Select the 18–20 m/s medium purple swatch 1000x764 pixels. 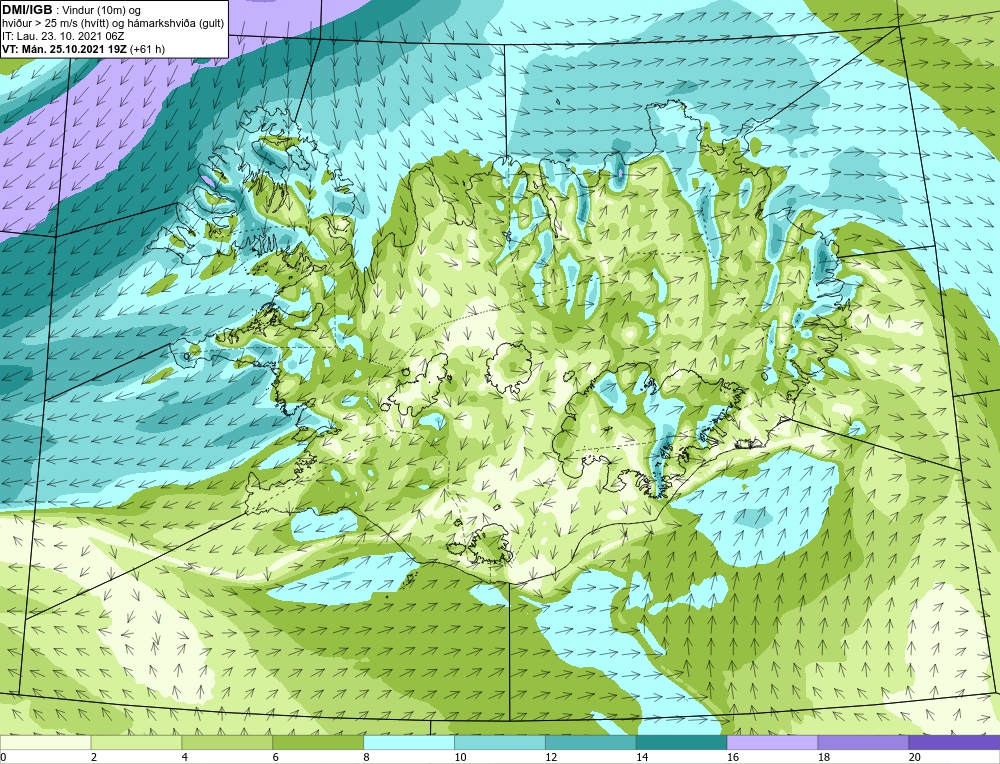click(x=863, y=742)
